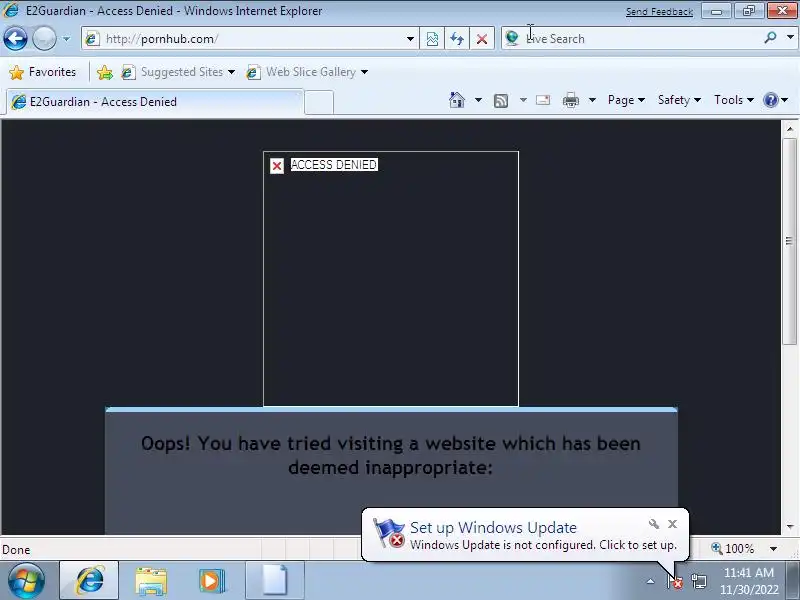Viewport: 800px width, 600px height.
Task: Click the scroll down arrow of page scrollbar
Action: [x=790, y=526]
